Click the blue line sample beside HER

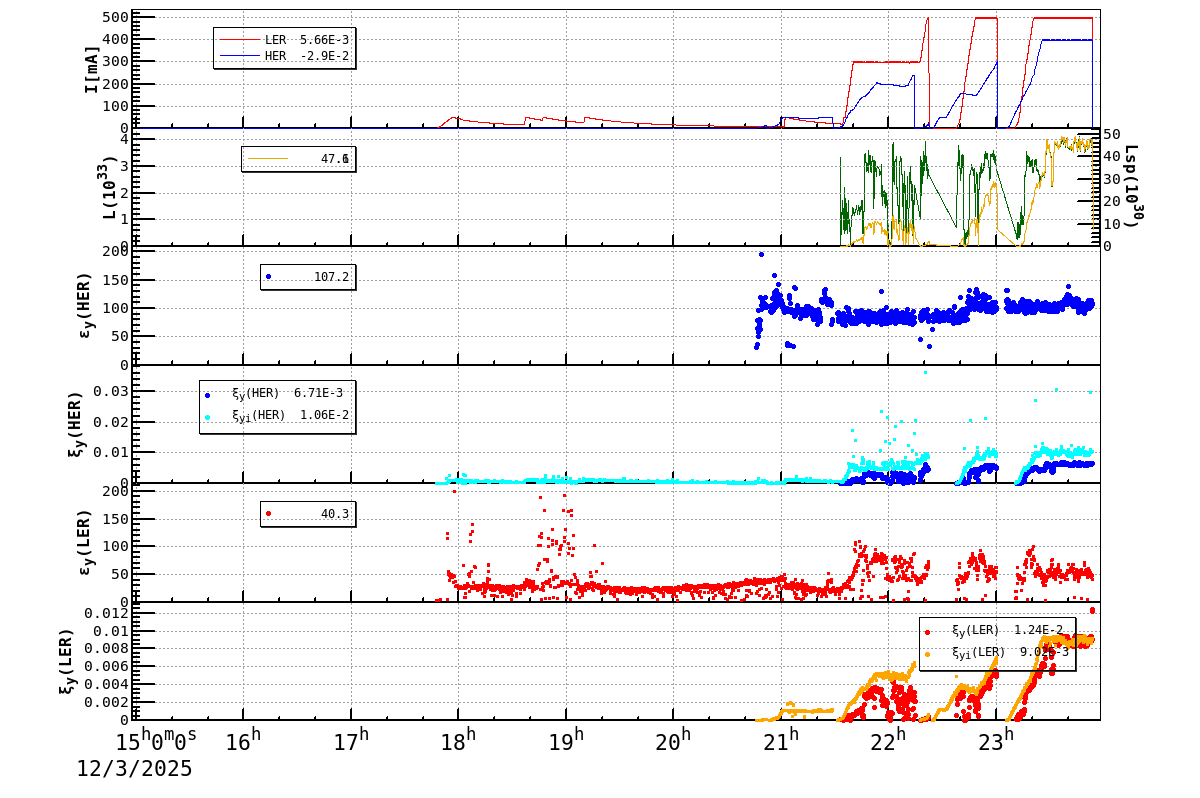coord(238,56)
